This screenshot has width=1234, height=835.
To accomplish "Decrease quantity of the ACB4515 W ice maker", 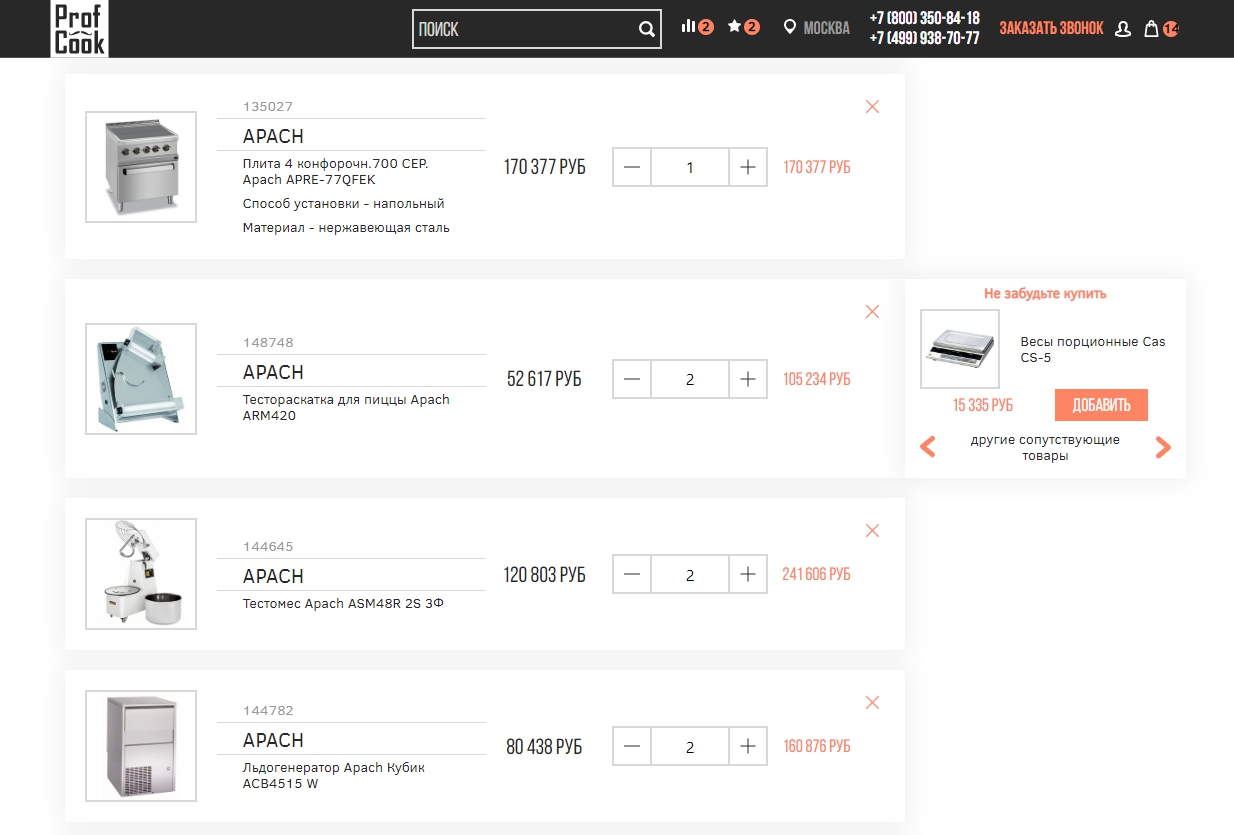I will (x=632, y=746).
